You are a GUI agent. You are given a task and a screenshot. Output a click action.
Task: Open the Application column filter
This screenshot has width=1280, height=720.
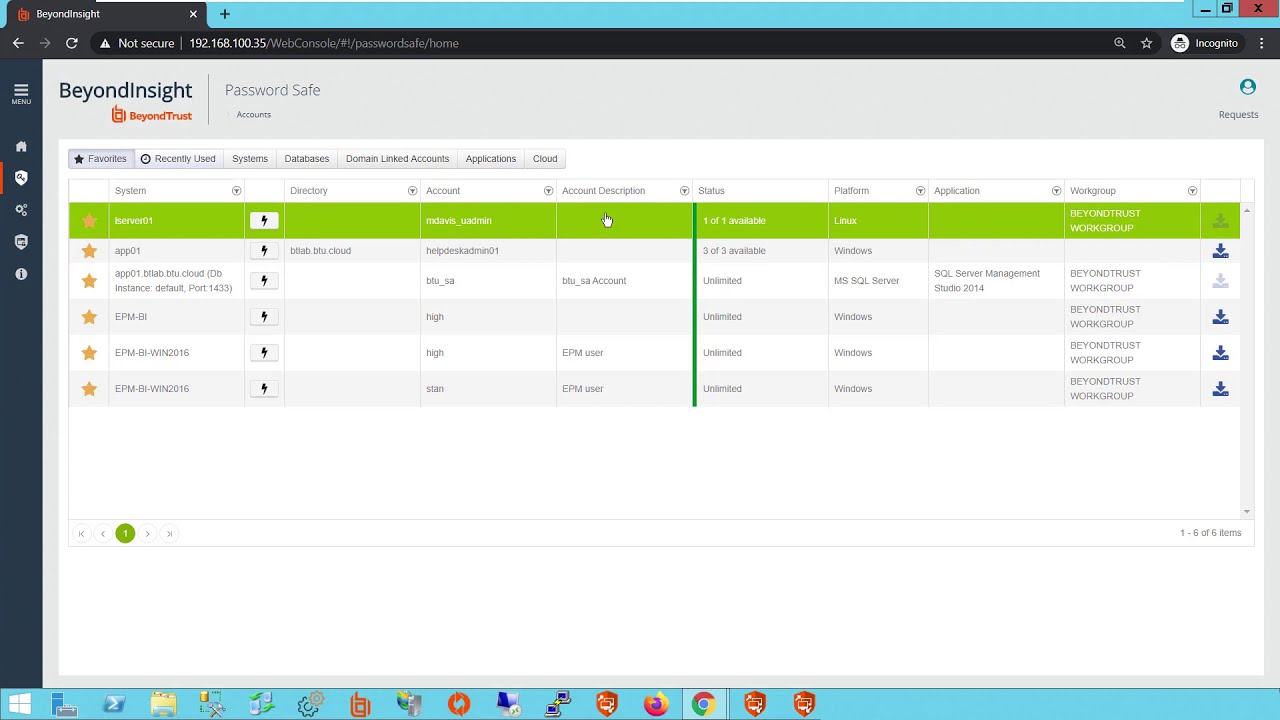click(1056, 191)
